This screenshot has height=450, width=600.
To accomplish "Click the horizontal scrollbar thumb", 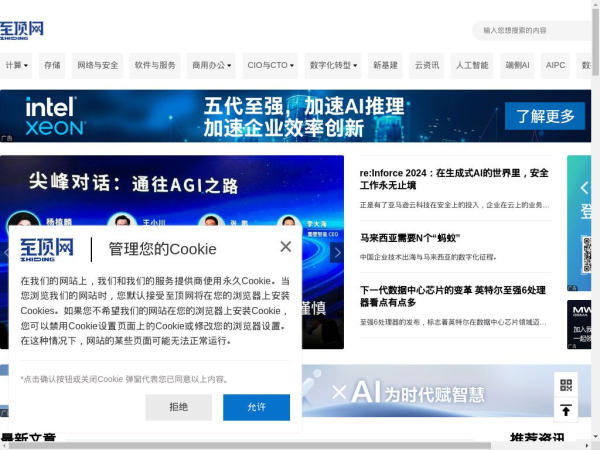I will tap(249, 446).
